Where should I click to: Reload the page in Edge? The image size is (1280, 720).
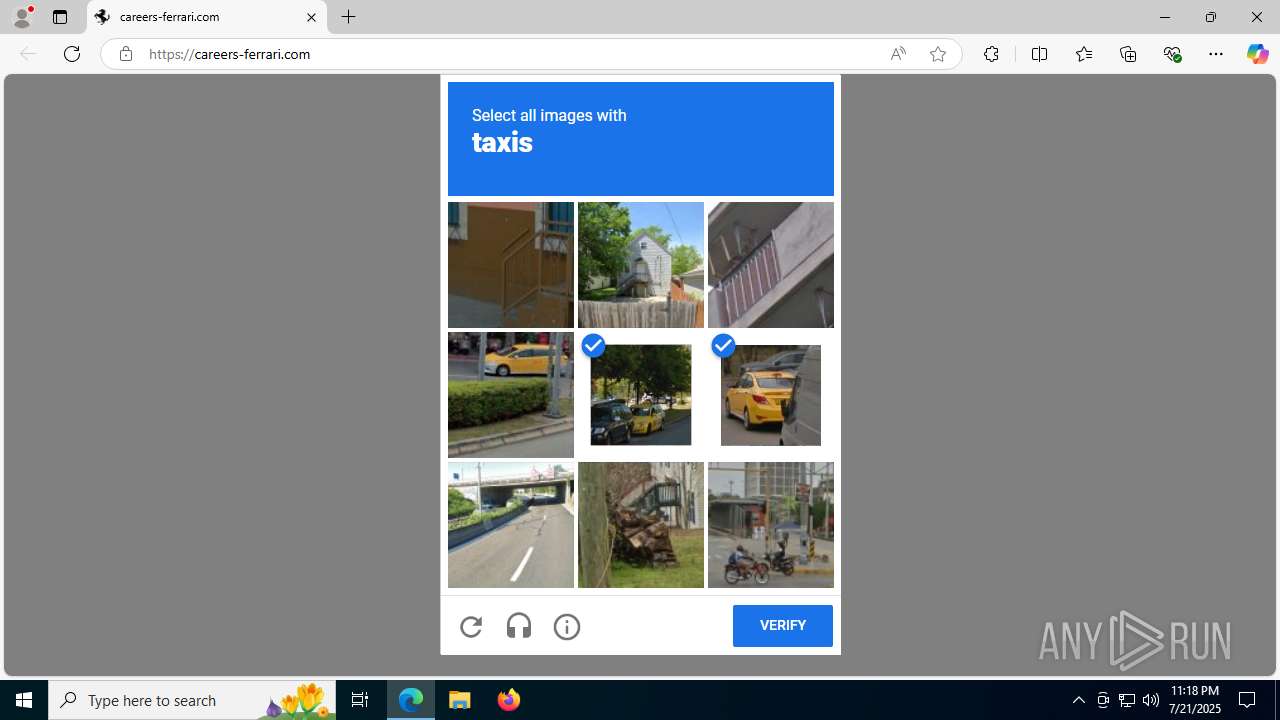point(72,54)
